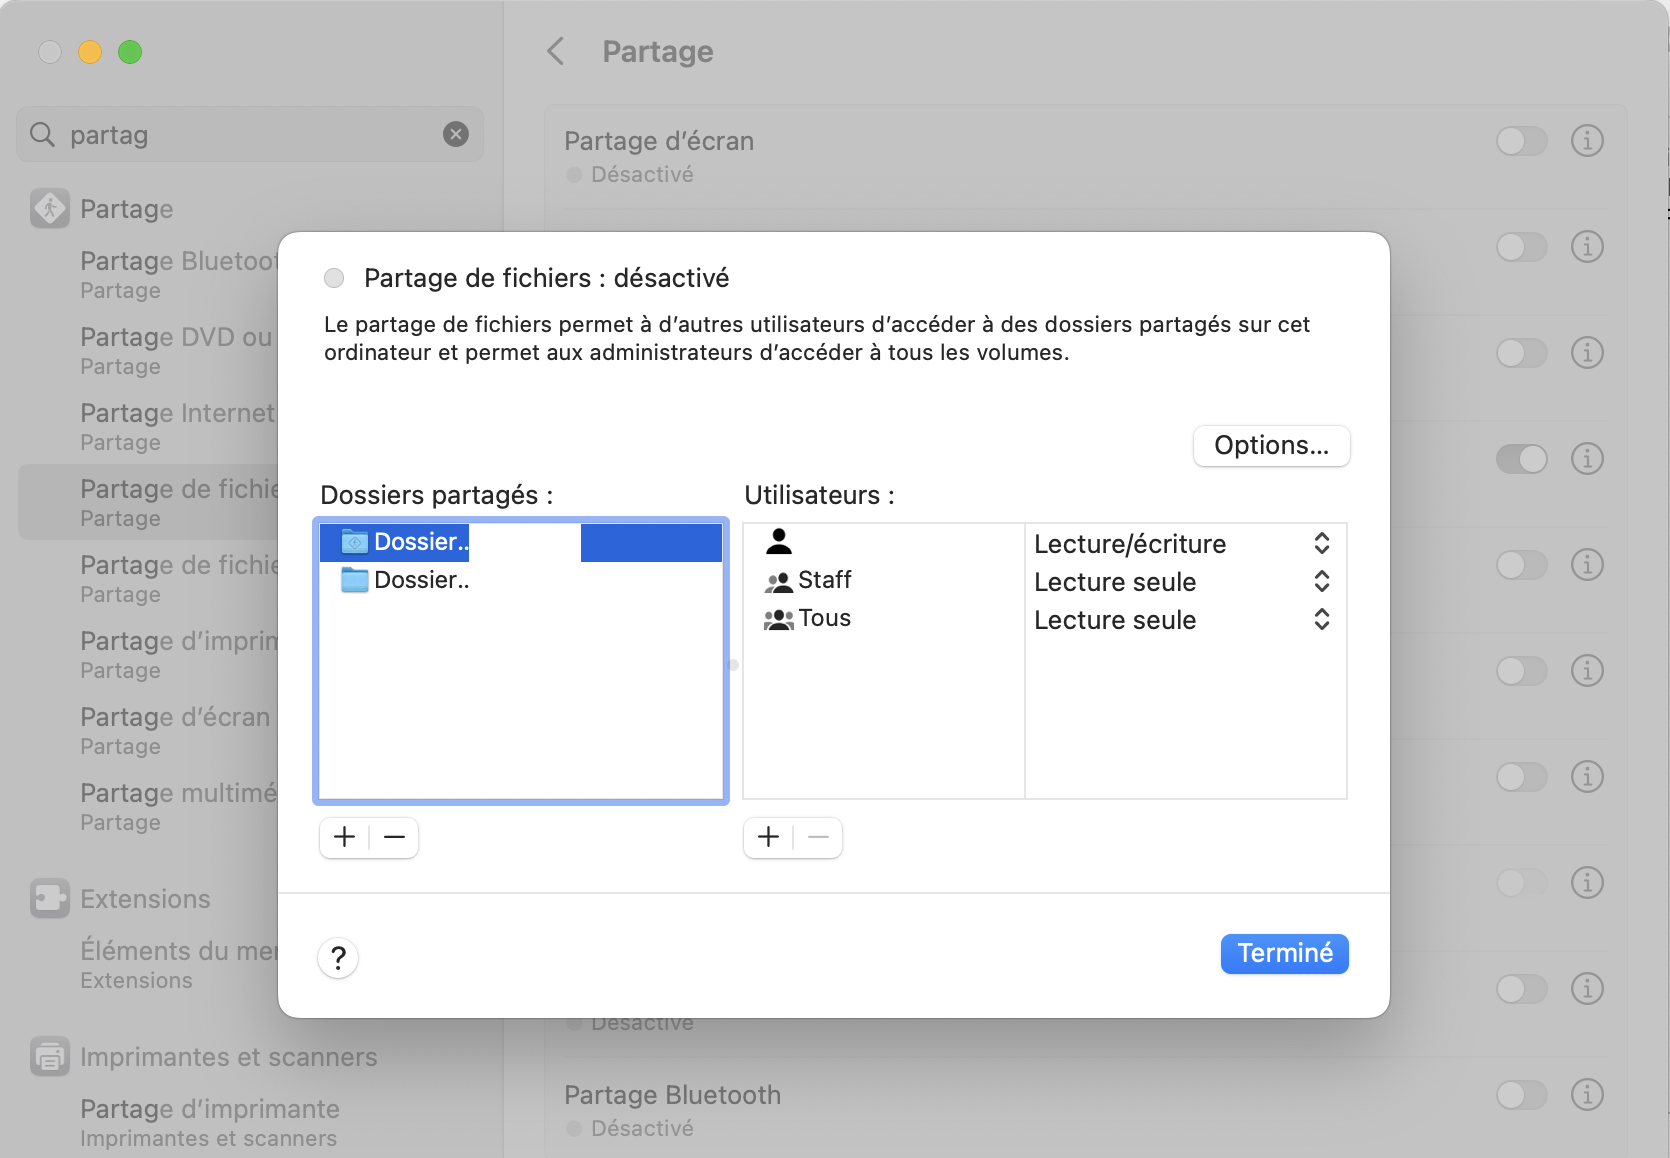The height and width of the screenshot is (1158, 1670).
Task: Turn off the enabled sharing switch
Action: click(1521, 459)
